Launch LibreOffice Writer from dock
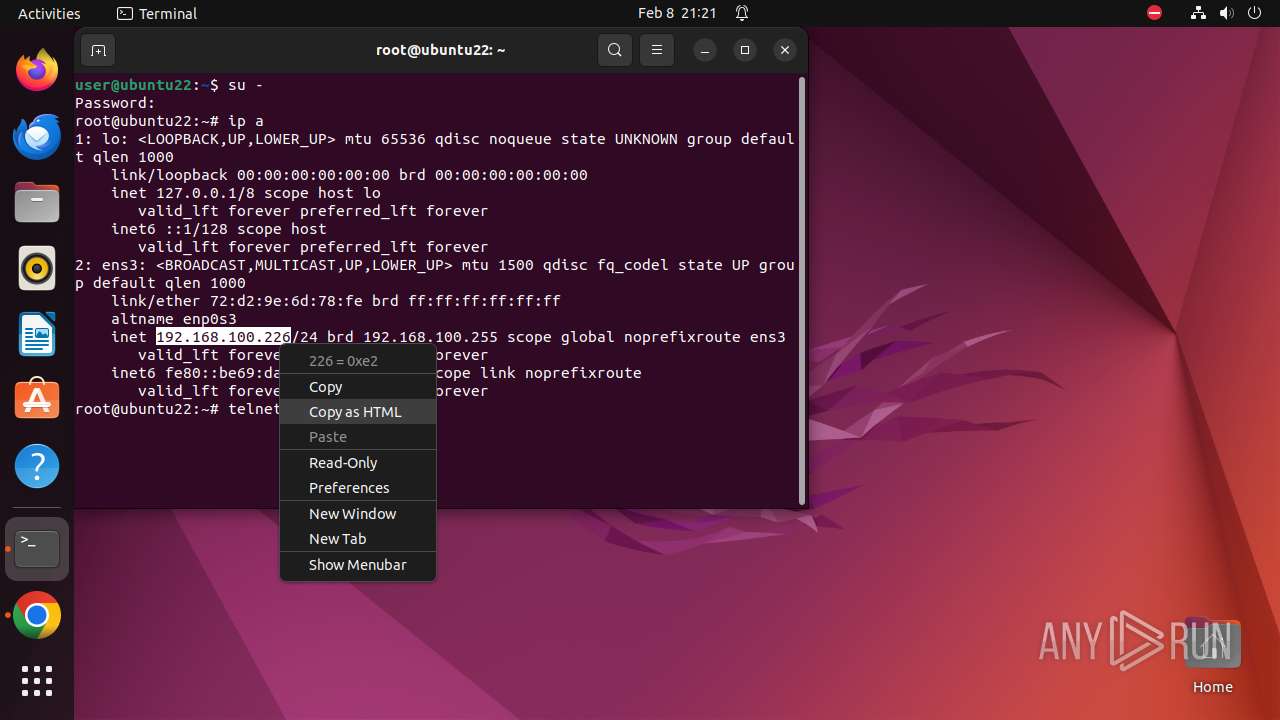Image resolution: width=1280 pixels, height=720 pixels. click(x=37, y=334)
